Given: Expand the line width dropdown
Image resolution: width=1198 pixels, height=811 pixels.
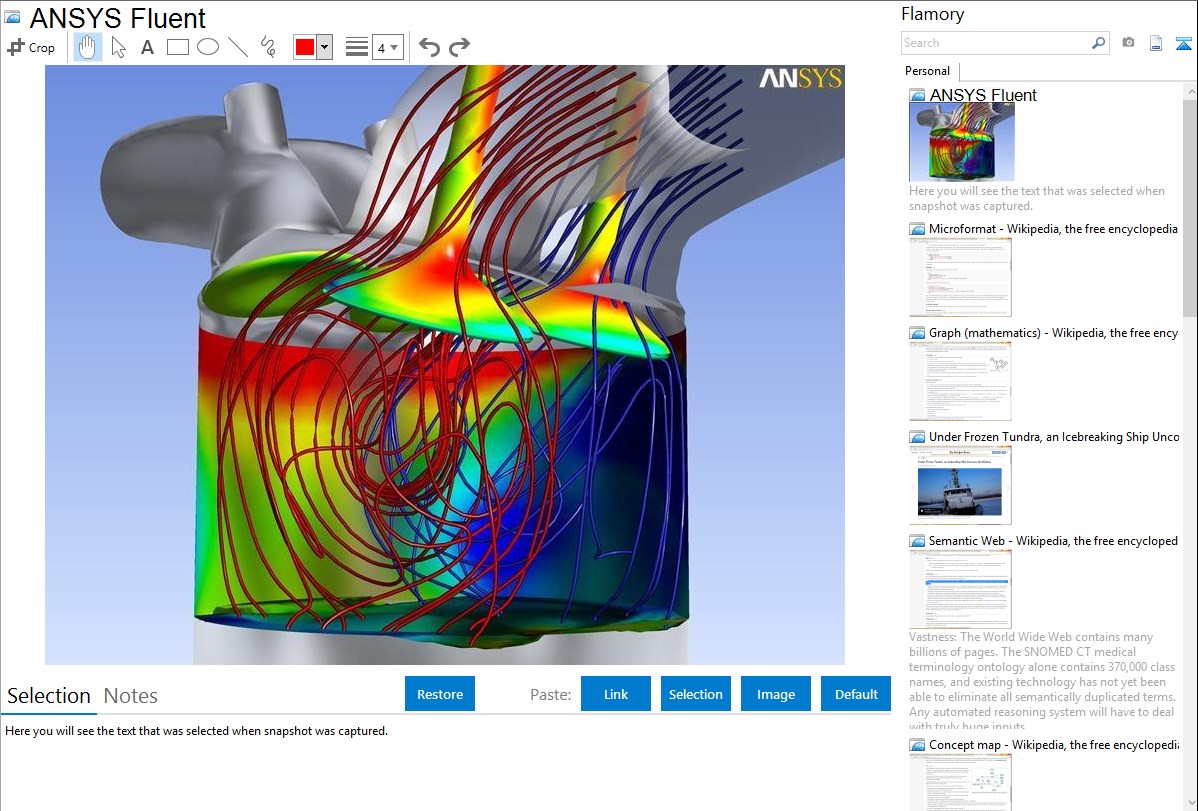Looking at the screenshot, I should click(x=388, y=47).
